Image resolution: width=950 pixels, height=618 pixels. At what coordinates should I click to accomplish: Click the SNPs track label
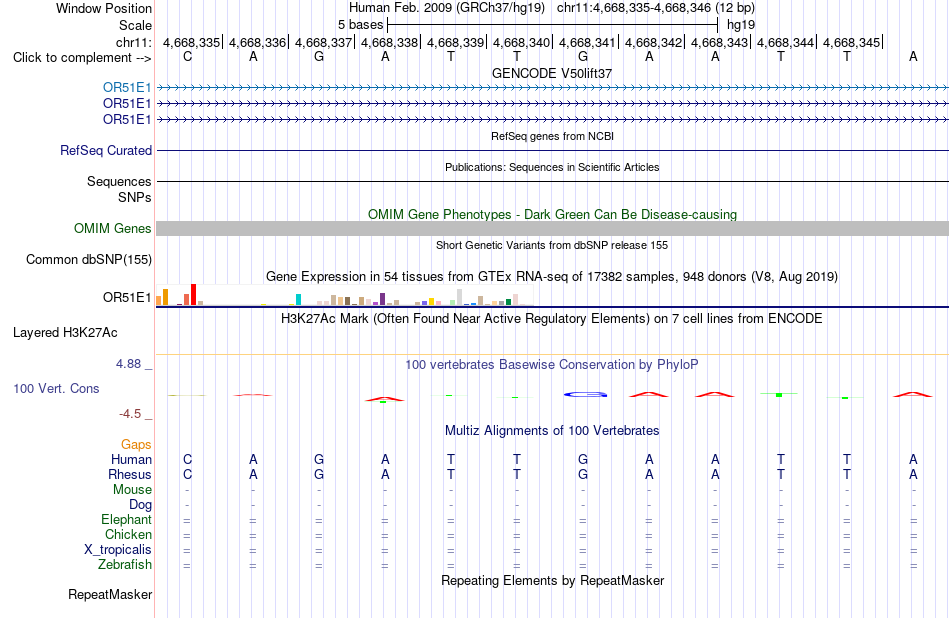(x=135, y=197)
